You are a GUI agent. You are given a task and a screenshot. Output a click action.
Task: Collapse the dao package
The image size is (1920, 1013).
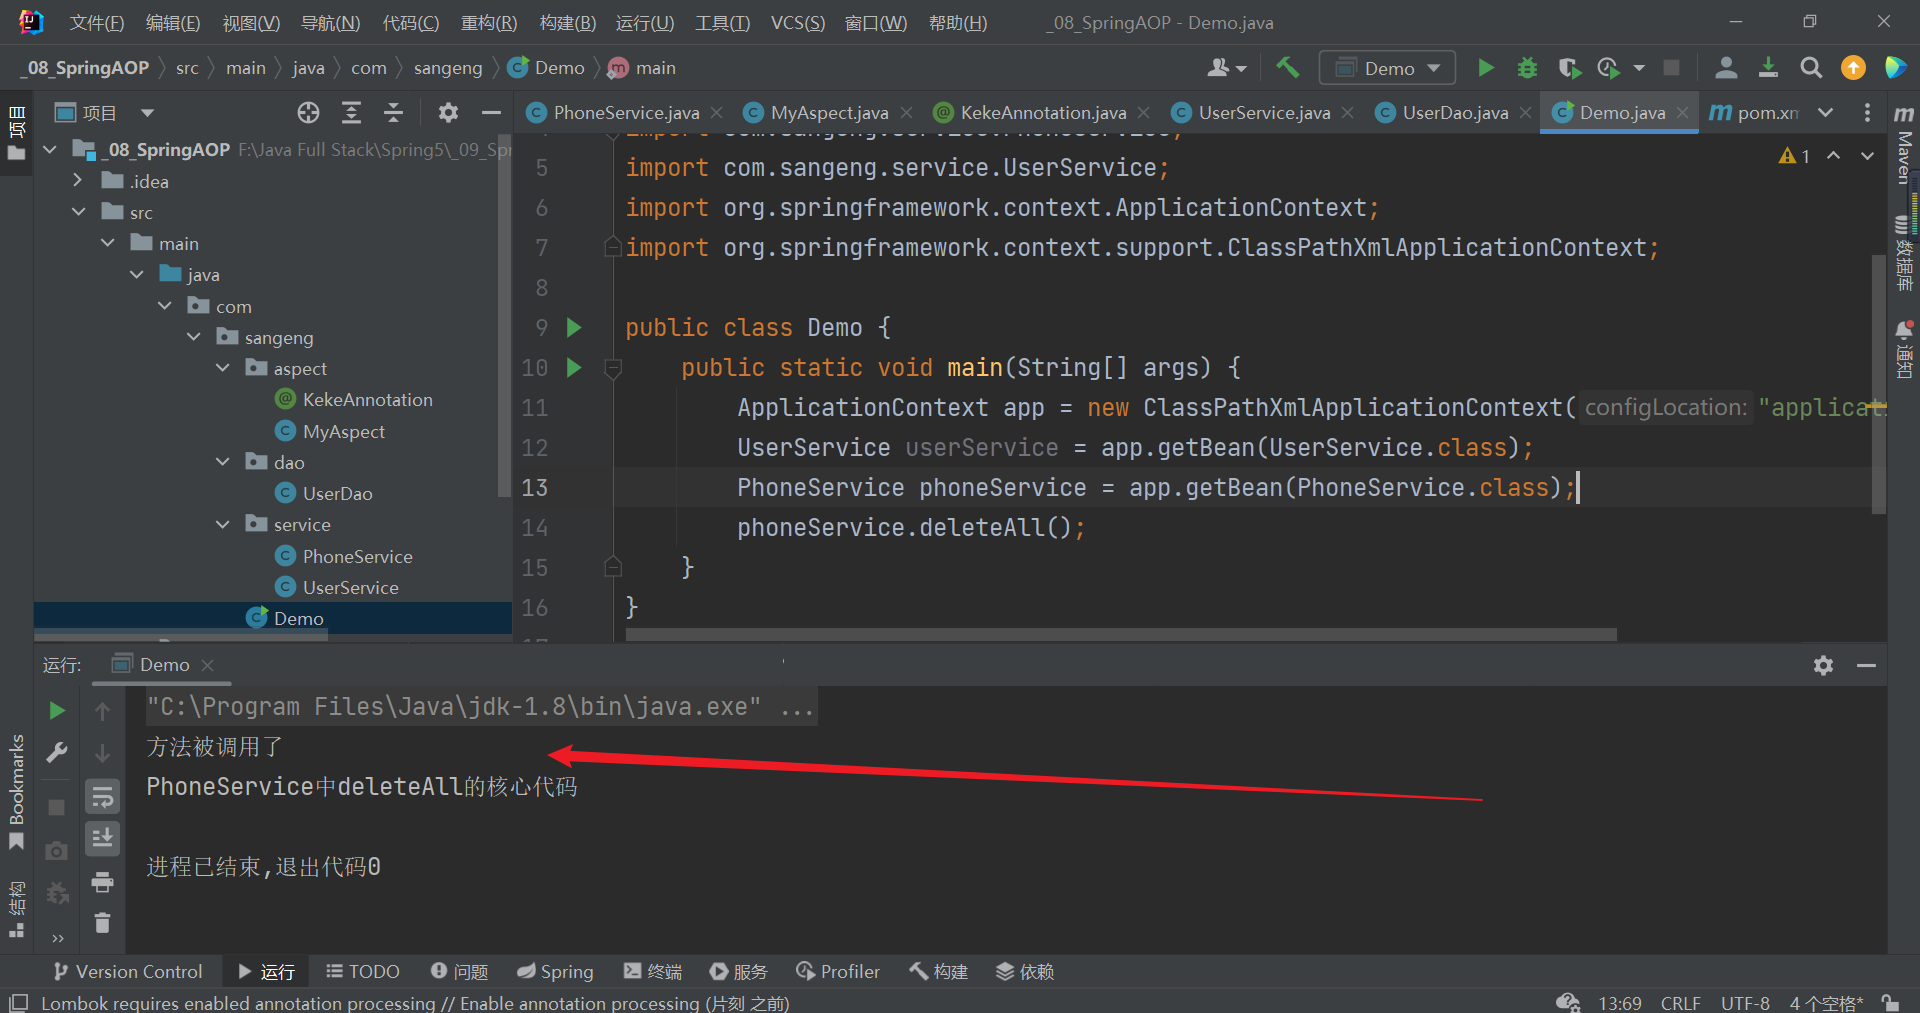pyautogui.click(x=223, y=462)
